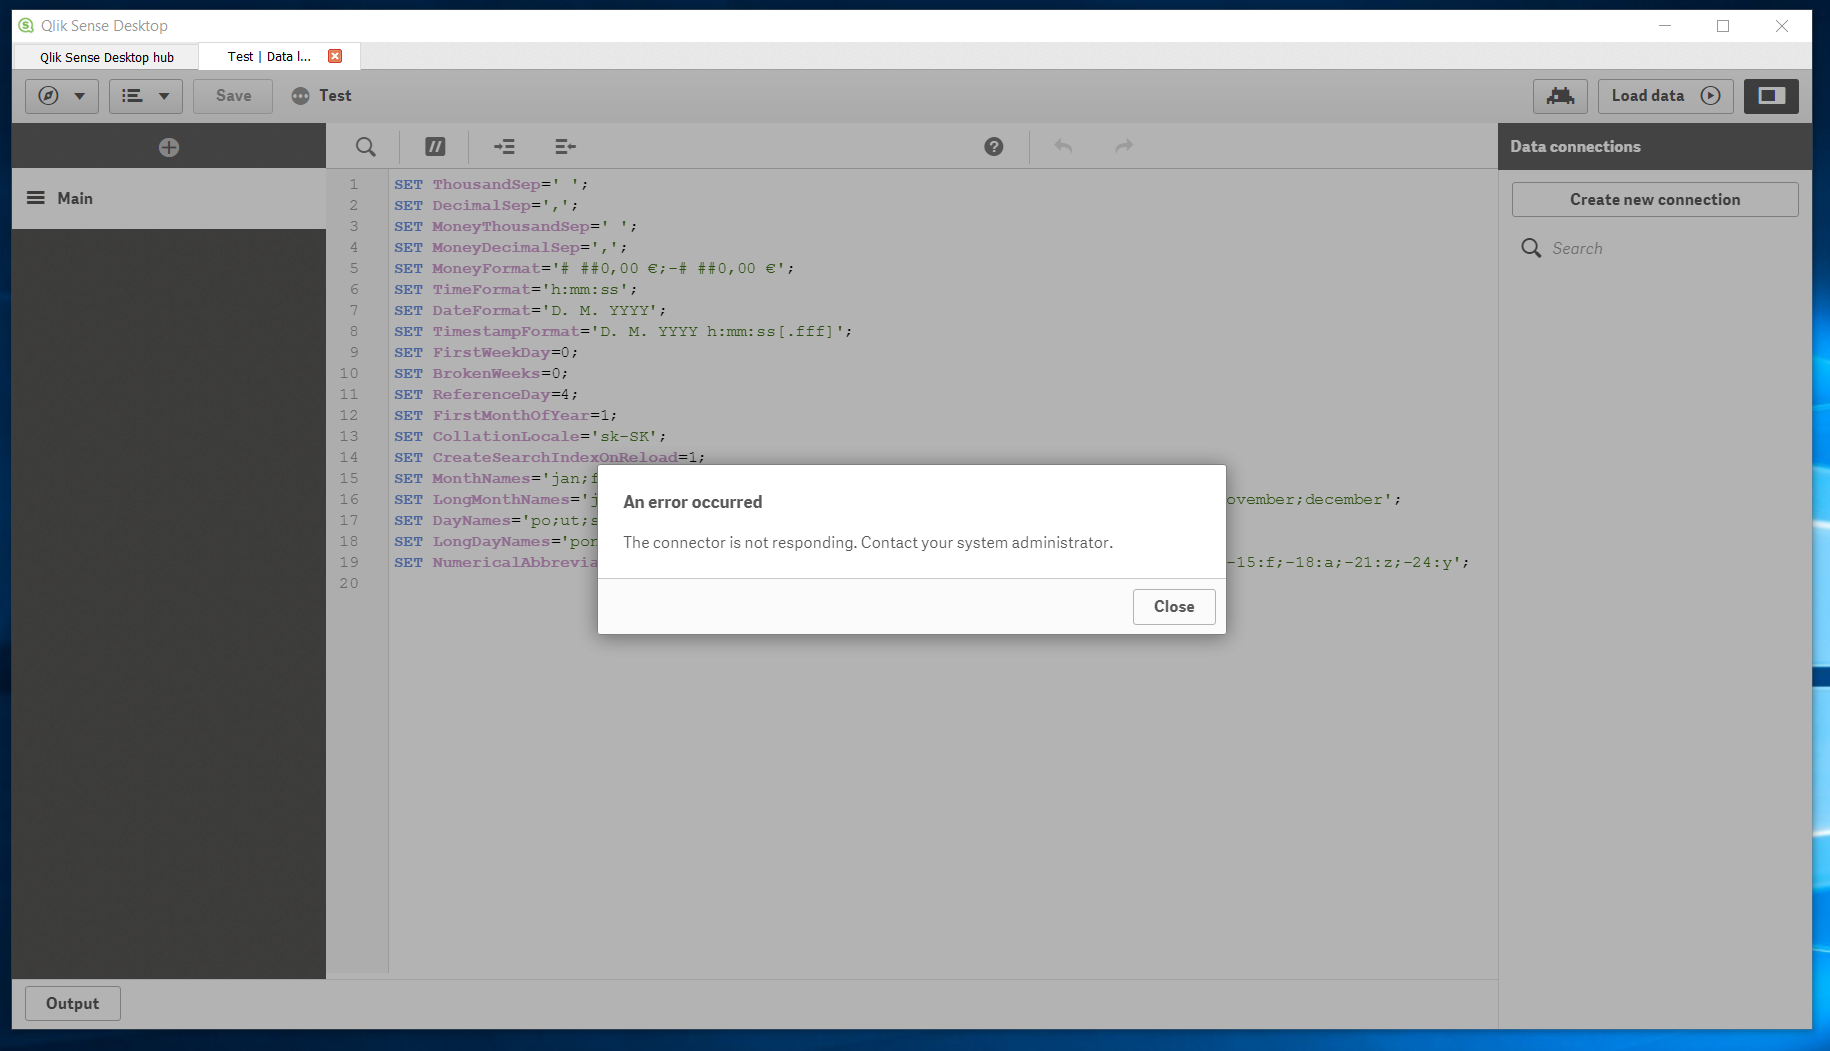Click Create new connection
The width and height of the screenshot is (1830, 1051).
pyautogui.click(x=1655, y=199)
